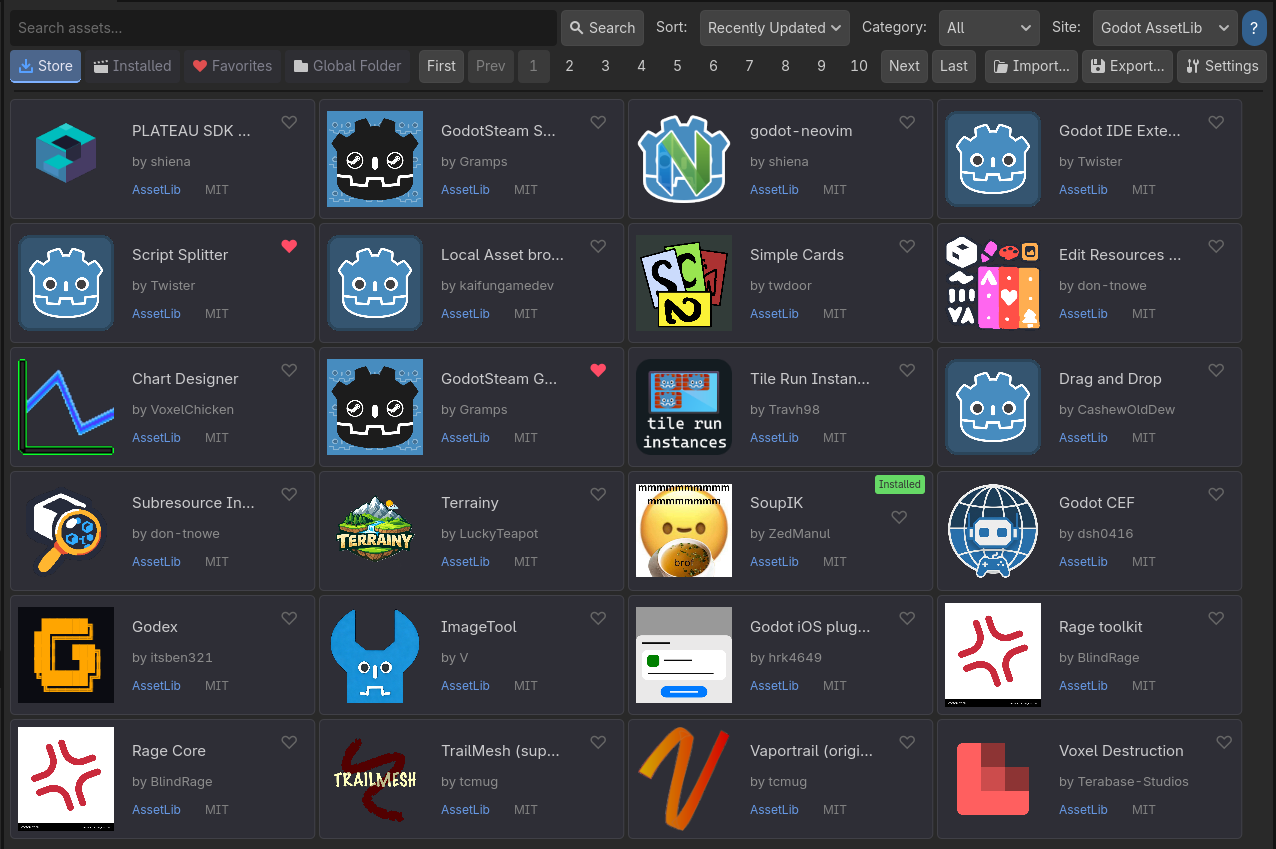Open the Sort dropdown Recently Updated
The width and height of the screenshot is (1276, 849).
(774, 28)
